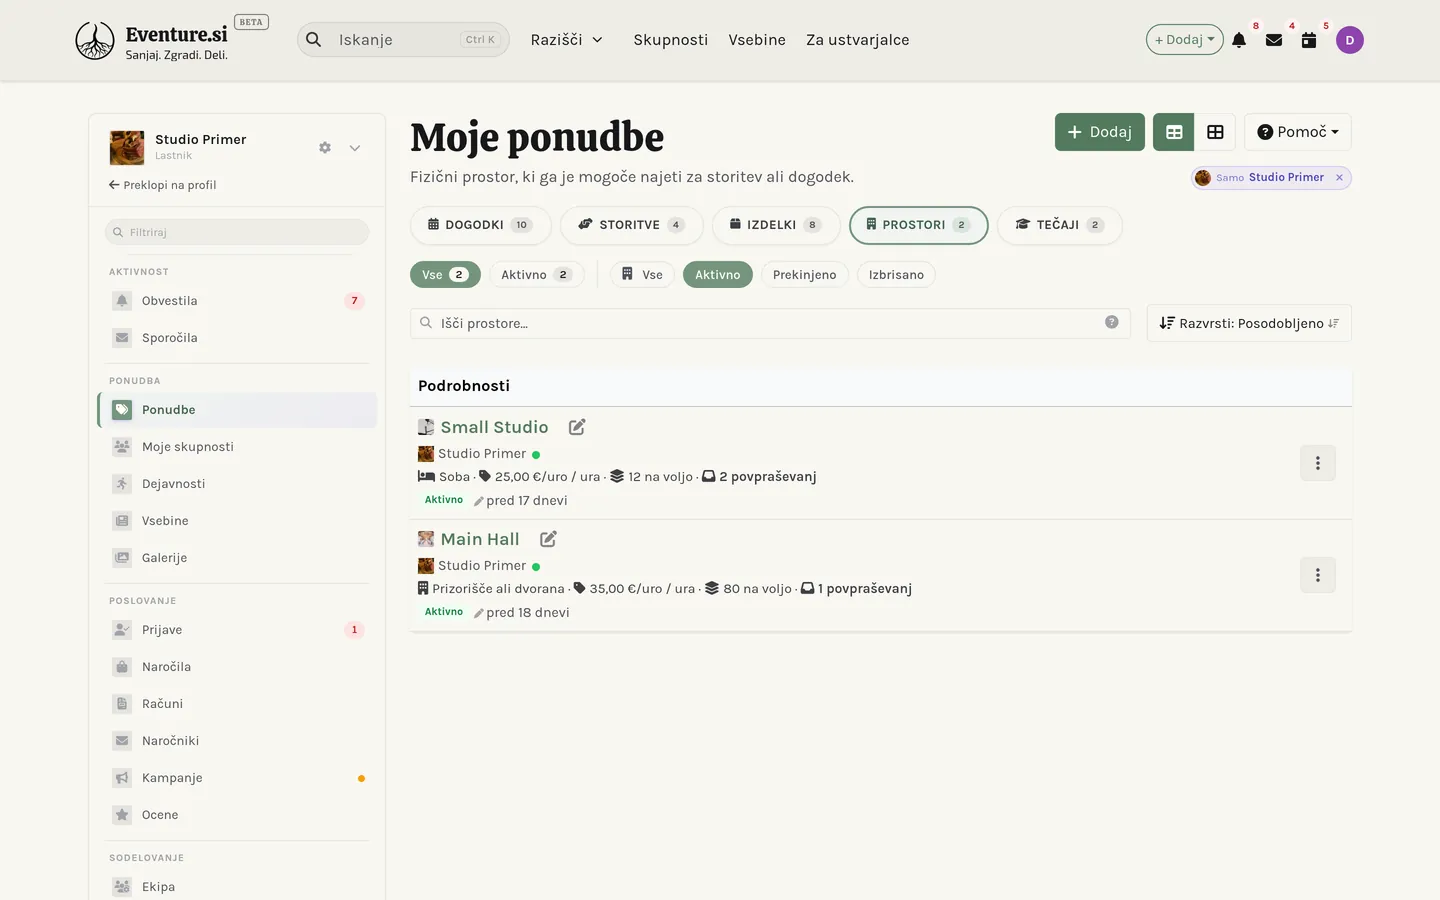Expand the Studio Primer profile chevron
1440x900 pixels.
[355, 148]
